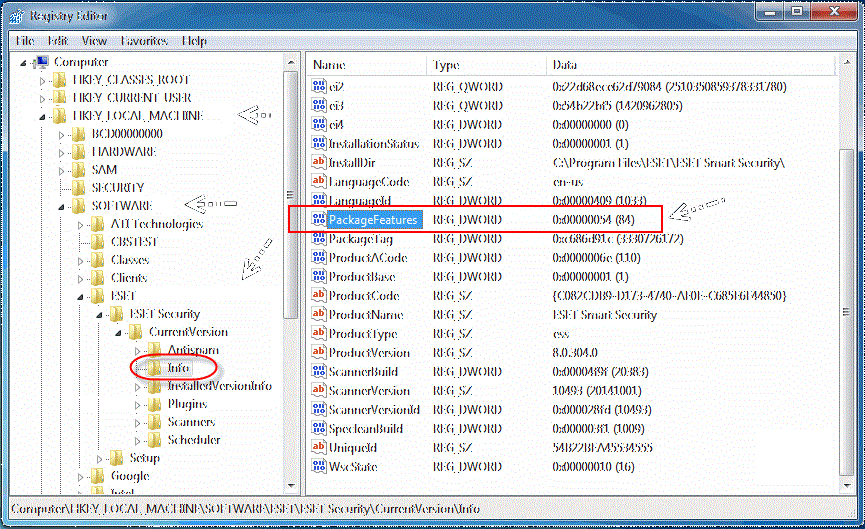Select the ProductVersion value row
Viewport: 865px width, 529px height.
coord(369,353)
